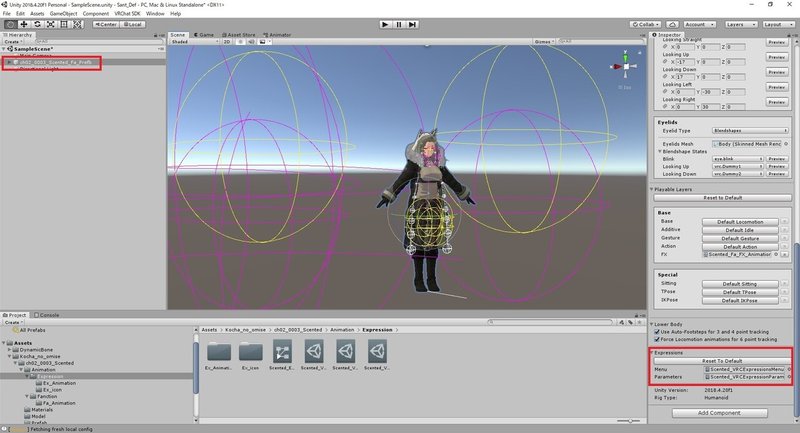Click the Add Component button
This screenshot has height=433, width=800.
pos(719,413)
